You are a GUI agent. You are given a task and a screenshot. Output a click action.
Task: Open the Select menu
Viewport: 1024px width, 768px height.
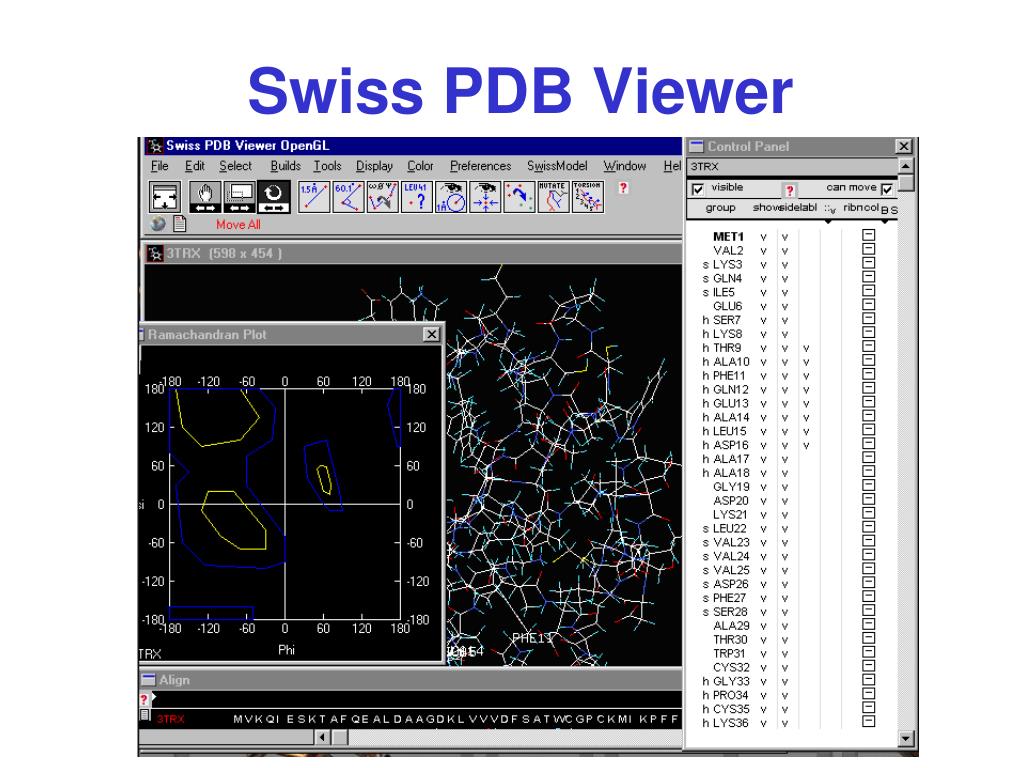coord(235,166)
